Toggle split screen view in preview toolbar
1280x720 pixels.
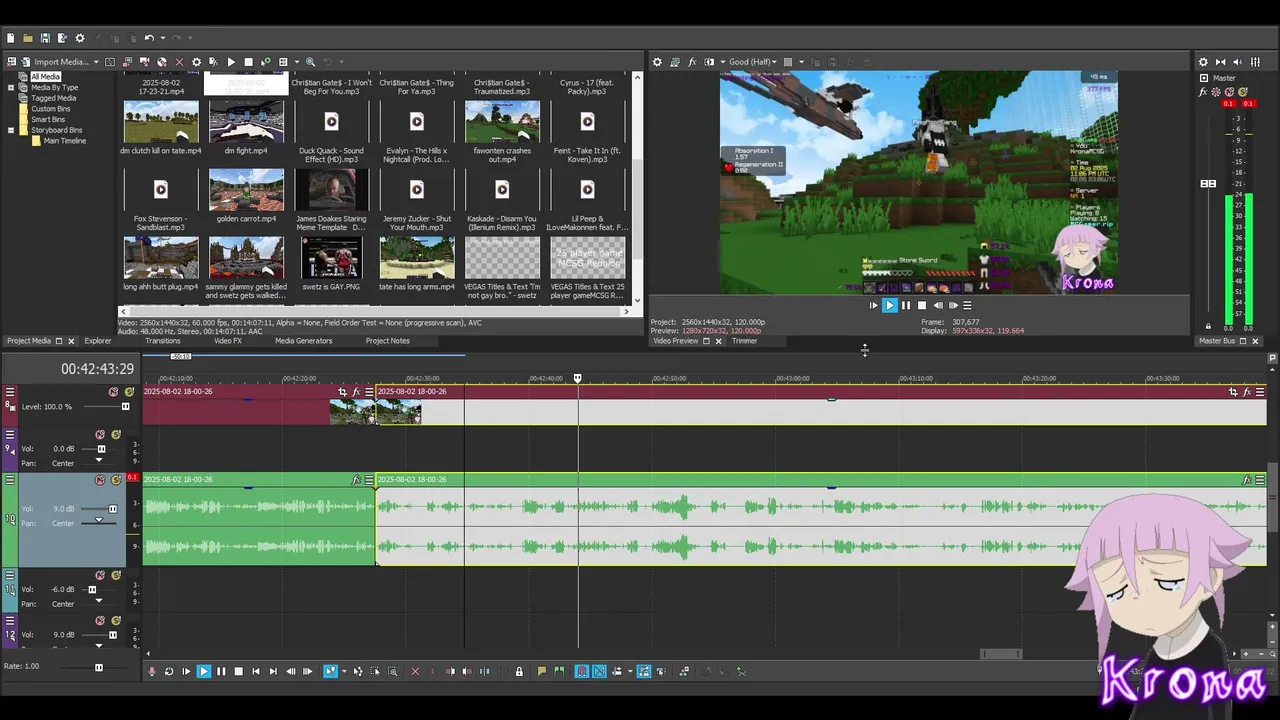pyautogui.click(x=710, y=62)
